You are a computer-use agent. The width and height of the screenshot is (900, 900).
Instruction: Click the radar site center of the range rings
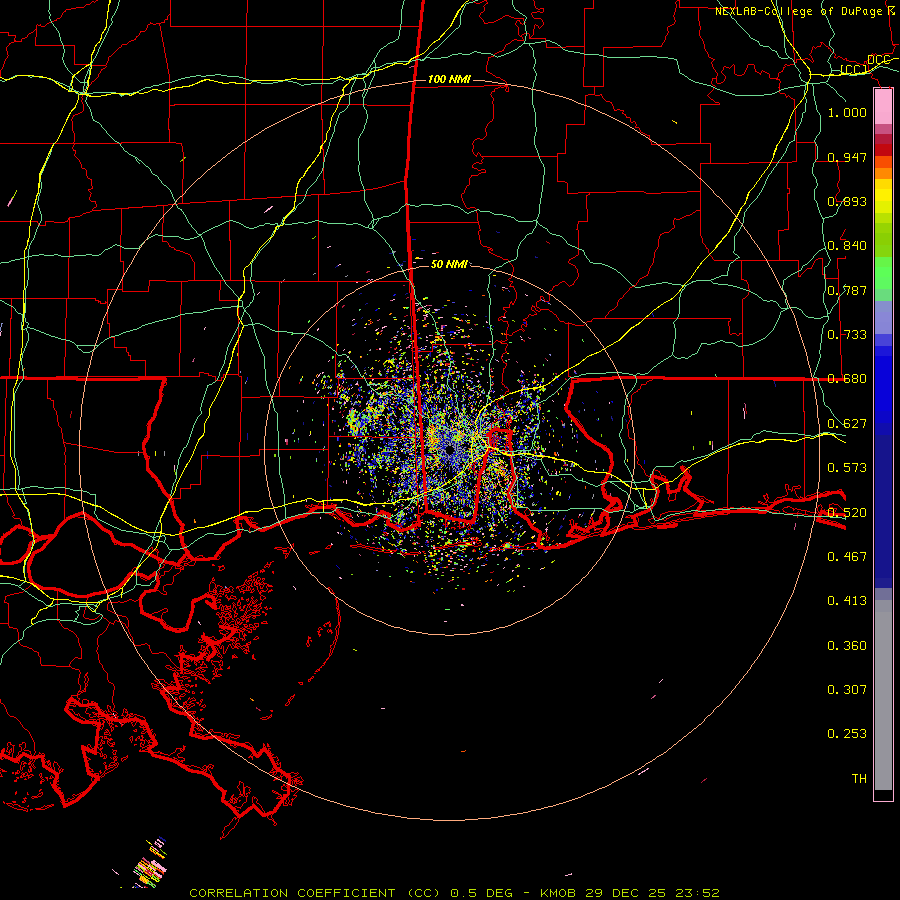(x=449, y=450)
